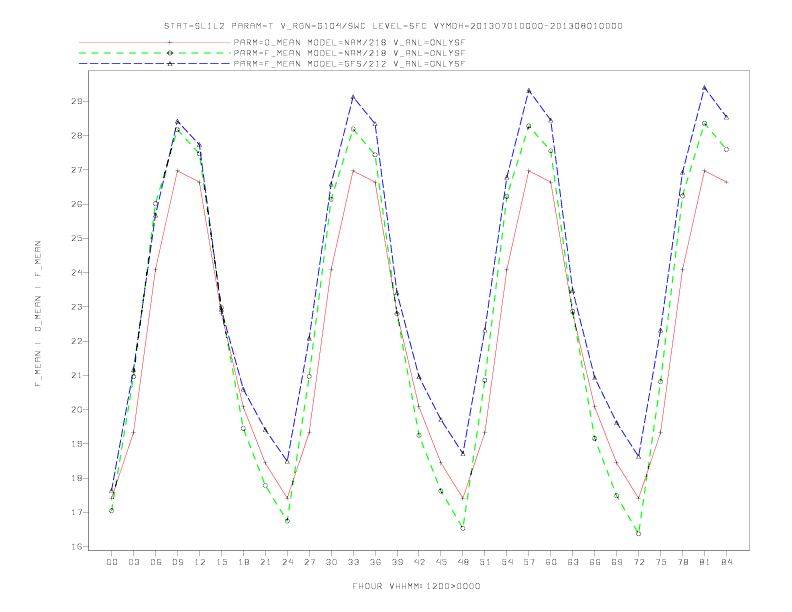Click the chart title line starting STAT=SL1L2
The width and height of the screenshot is (792, 612).
click(393, 26)
